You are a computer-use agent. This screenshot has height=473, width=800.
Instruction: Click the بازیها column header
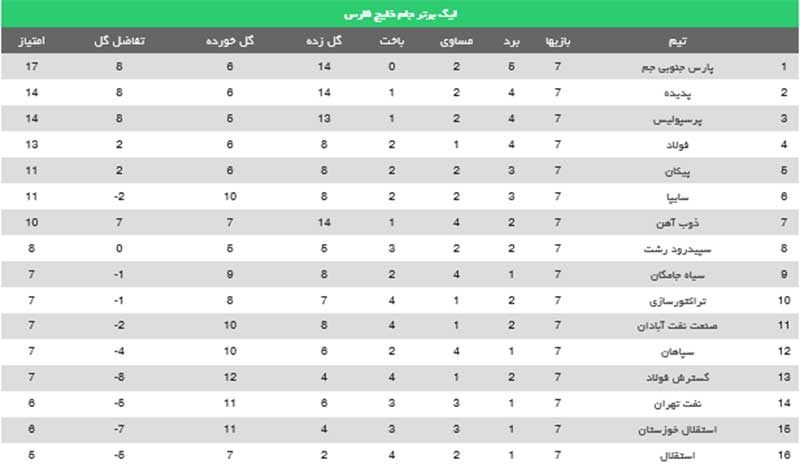point(558,41)
